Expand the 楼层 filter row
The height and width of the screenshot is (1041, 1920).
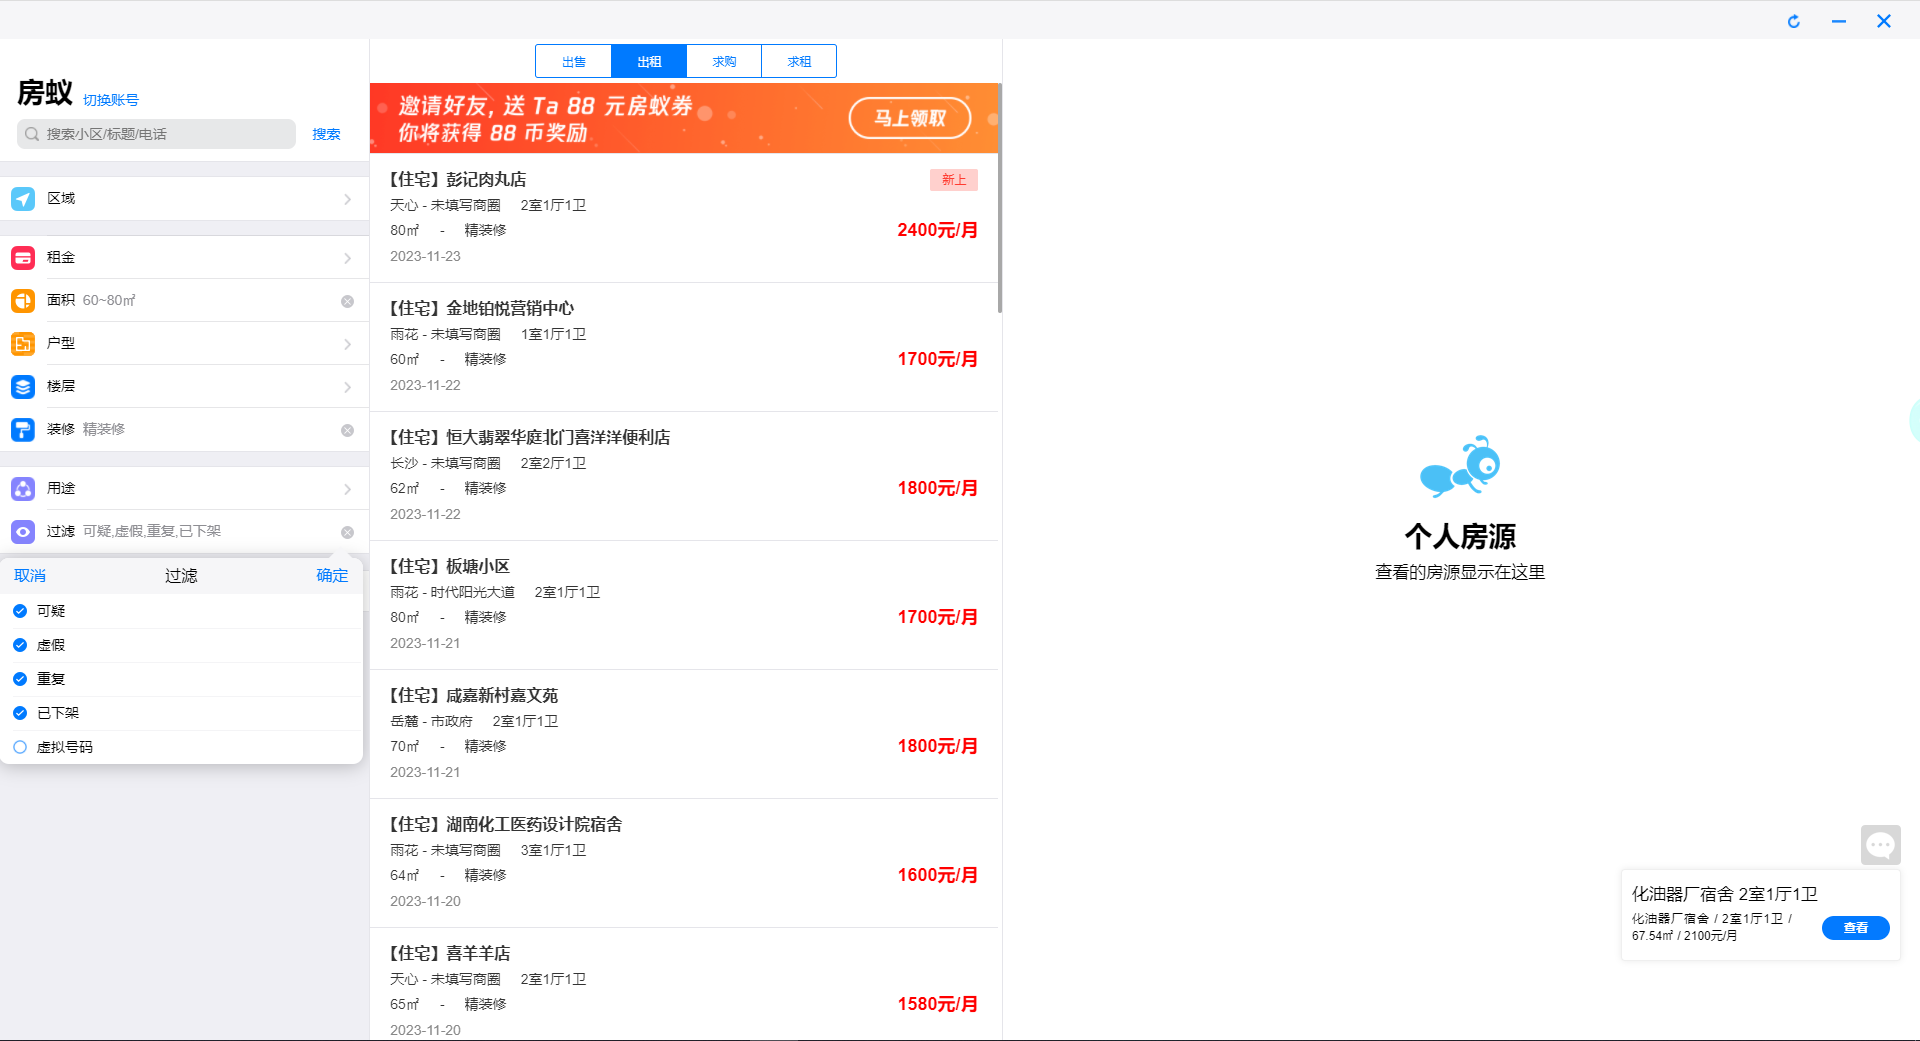184,387
